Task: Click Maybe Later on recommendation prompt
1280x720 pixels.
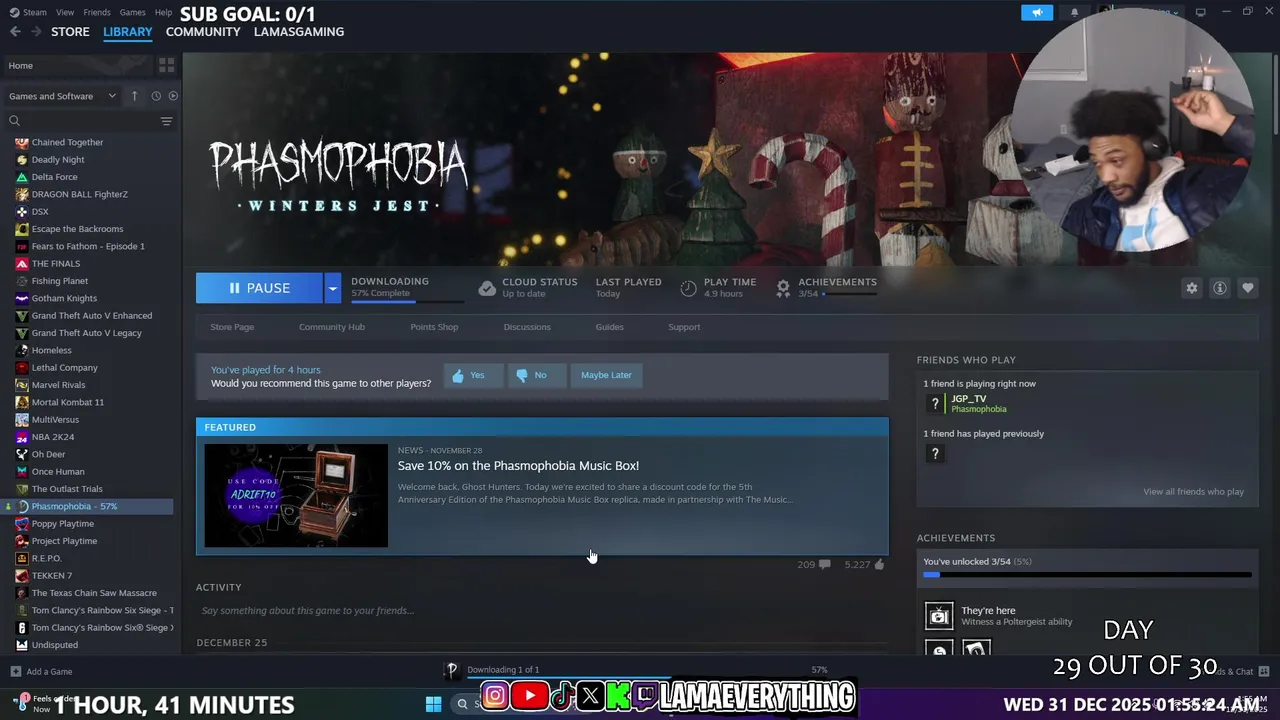Action: 606,375
